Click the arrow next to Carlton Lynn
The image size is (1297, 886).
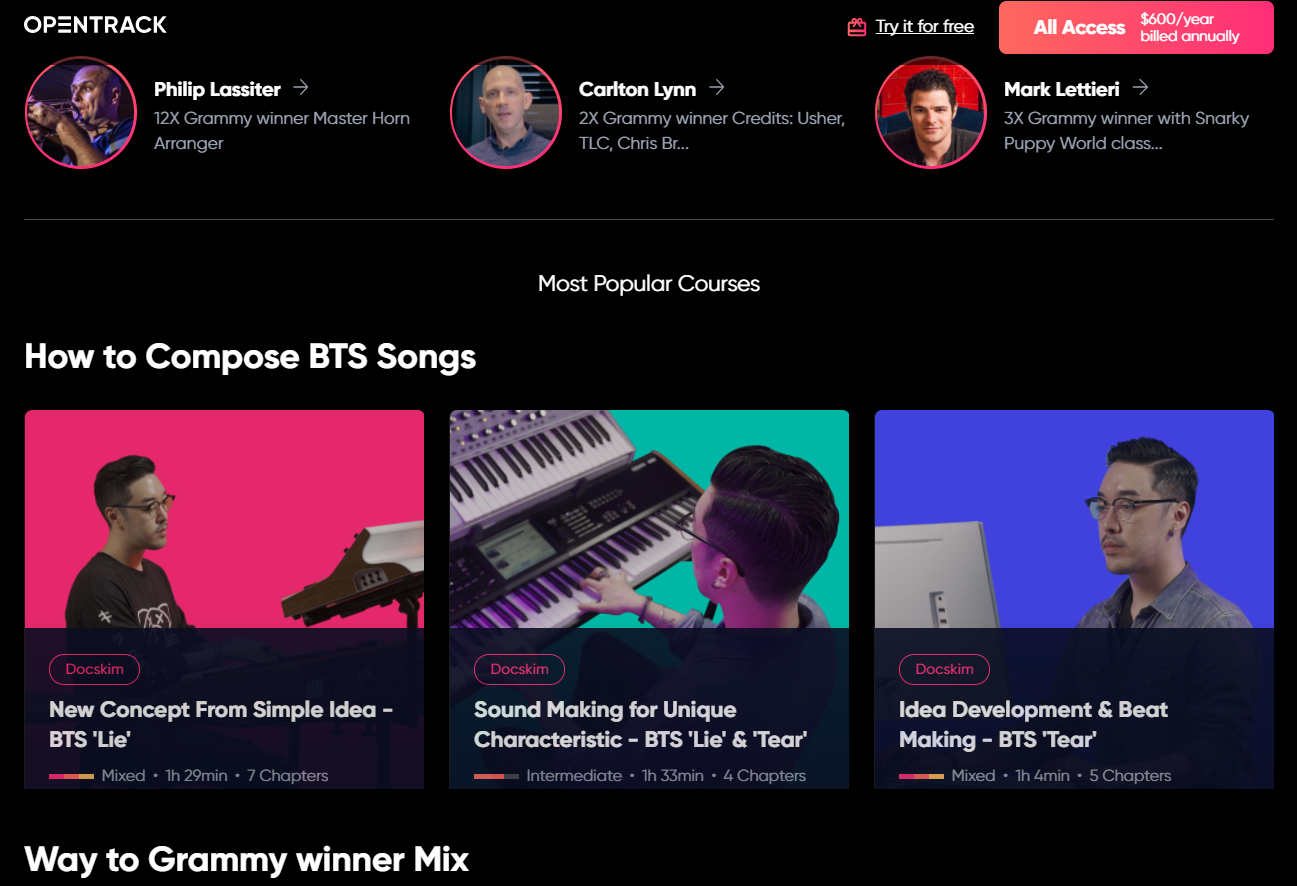click(x=716, y=88)
